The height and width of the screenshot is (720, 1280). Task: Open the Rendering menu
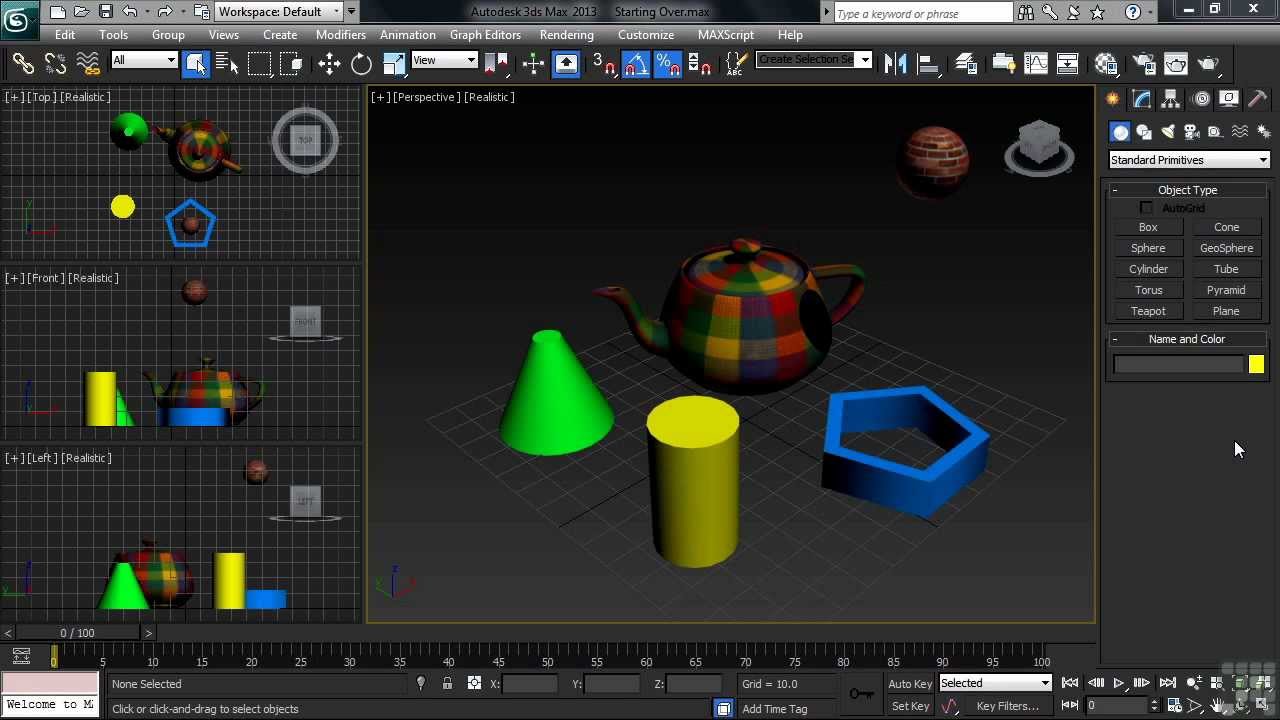pos(566,35)
